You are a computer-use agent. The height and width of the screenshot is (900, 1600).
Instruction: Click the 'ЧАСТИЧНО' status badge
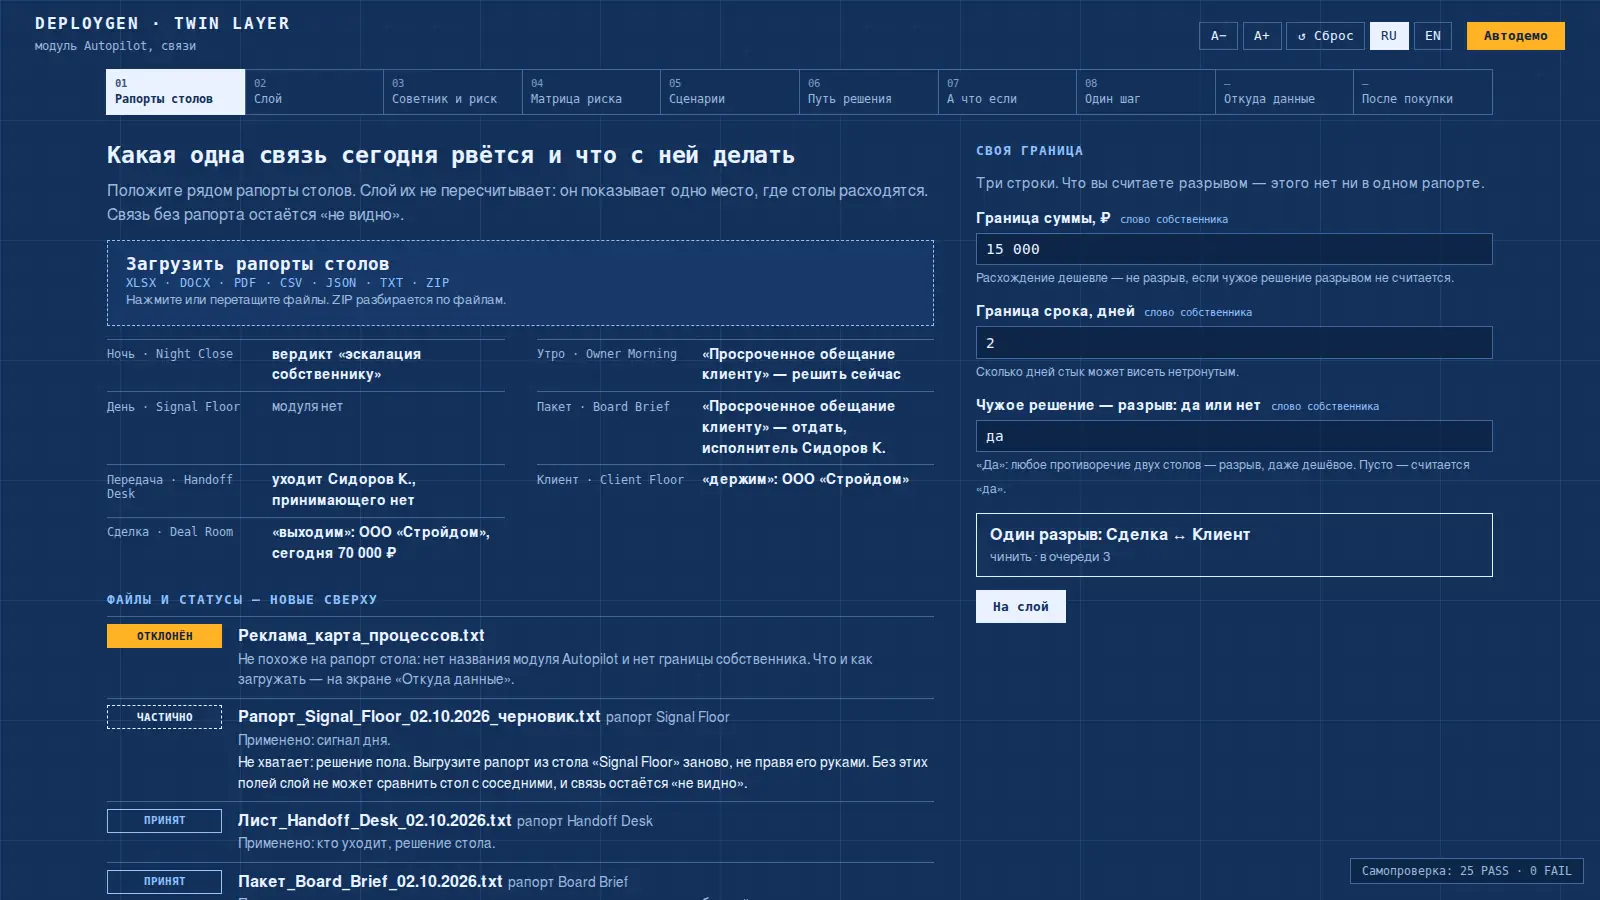[164, 717]
